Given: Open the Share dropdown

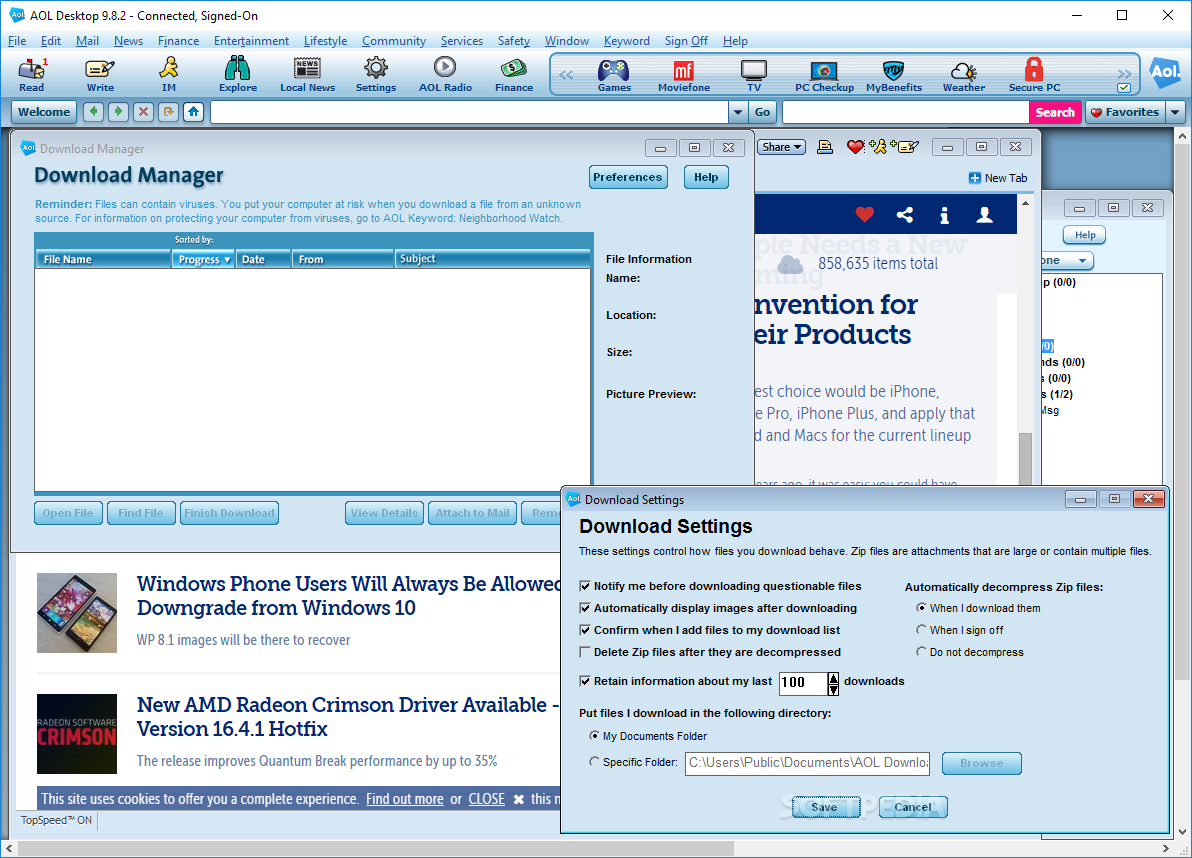Looking at the screenshot, I should (x=781, y=147).
